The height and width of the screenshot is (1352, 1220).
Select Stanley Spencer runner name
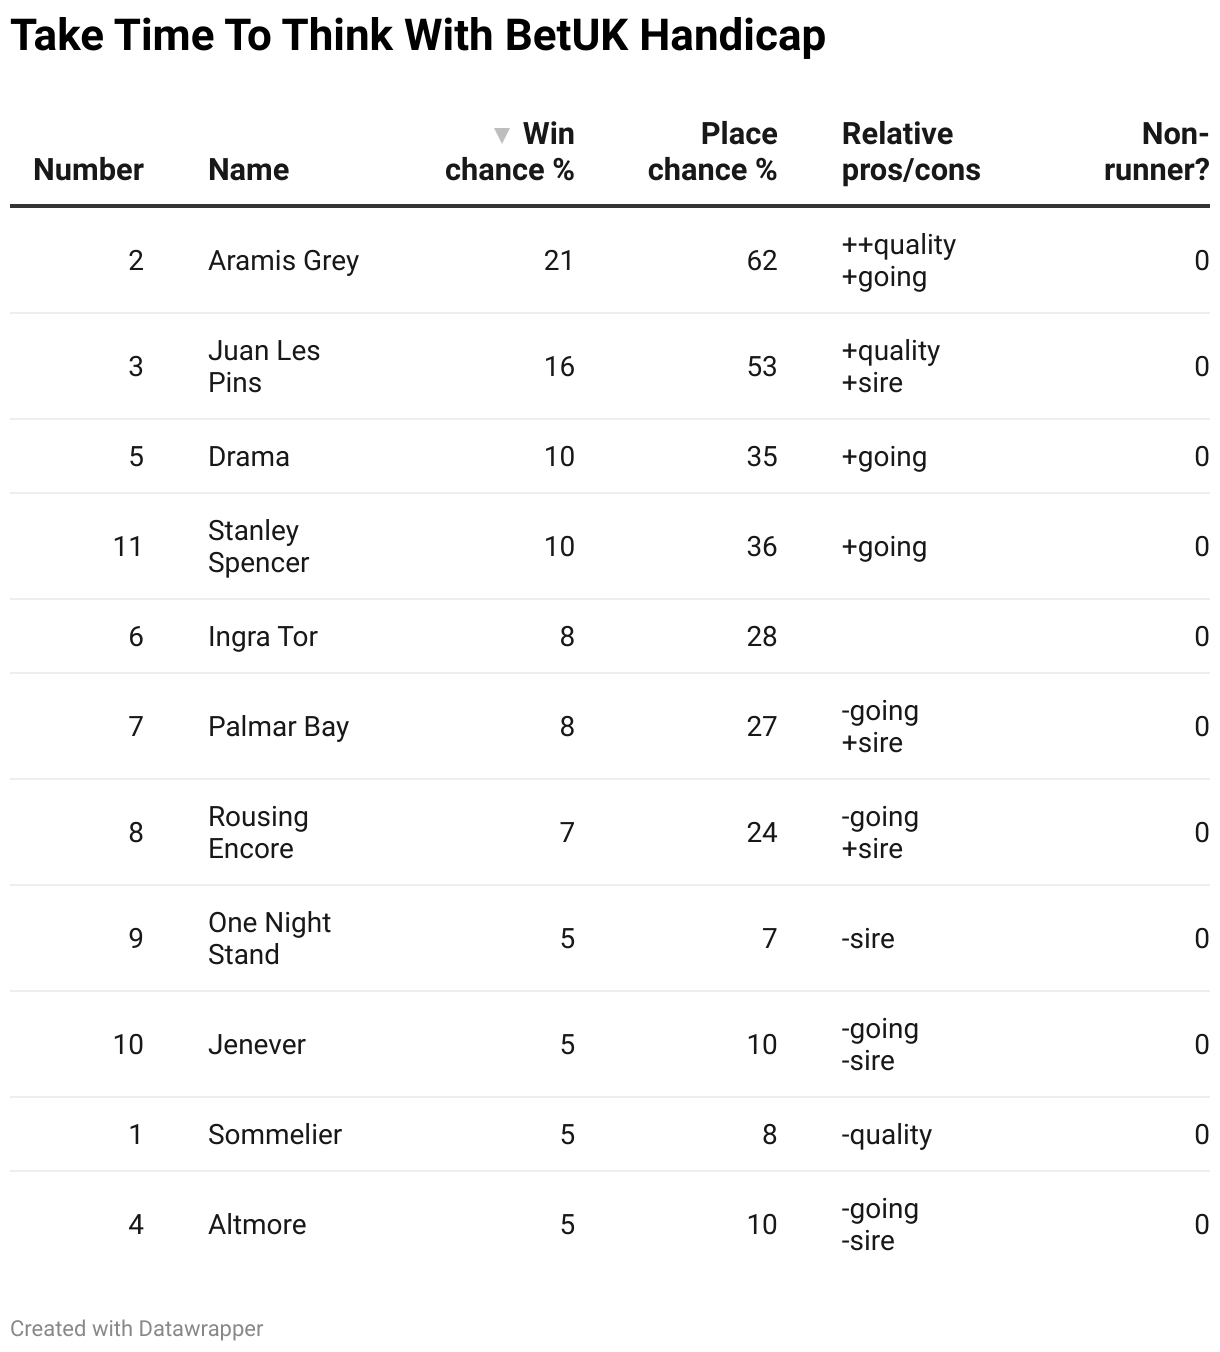point(259,547)
